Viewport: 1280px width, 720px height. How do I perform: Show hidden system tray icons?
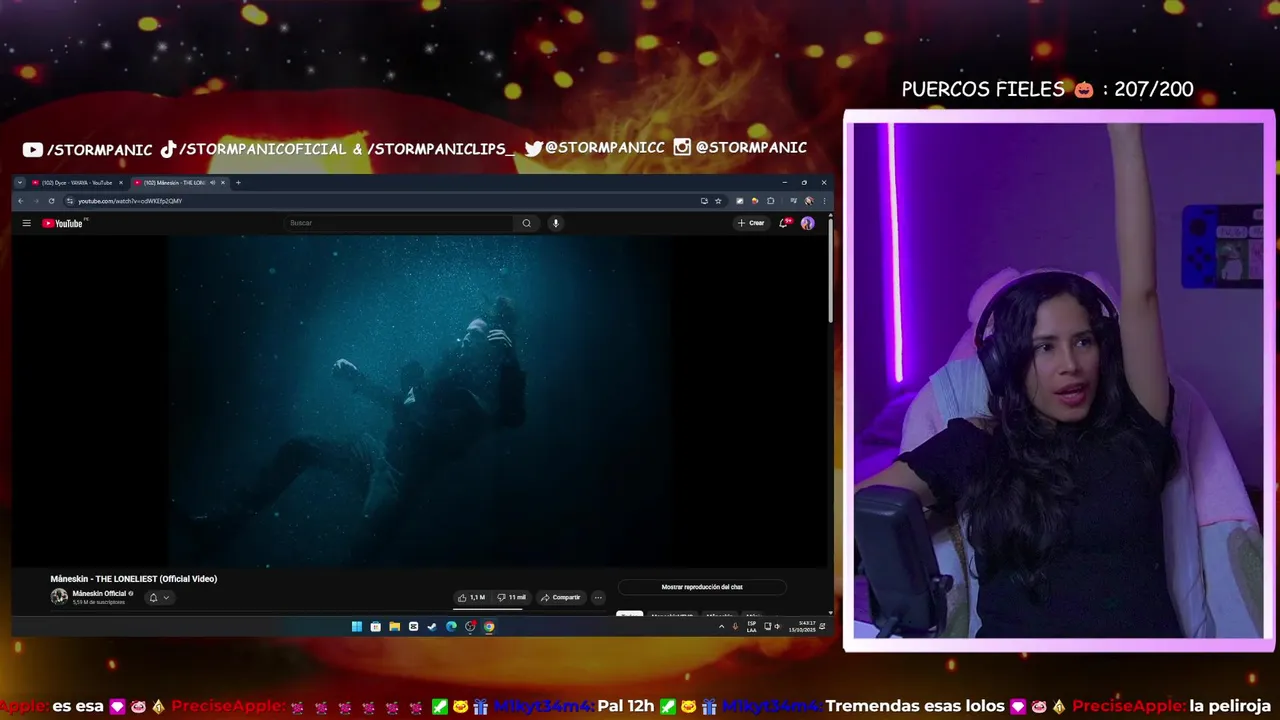(x=721, y=627)
